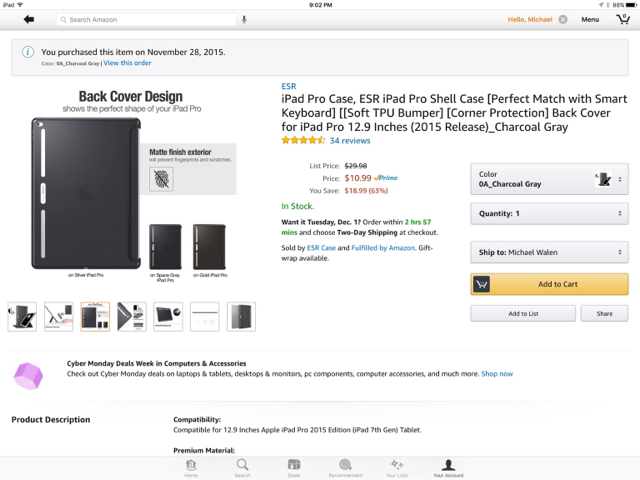640x480 pixels.
Task: Select the first product thumbnail image
Action: (x=22, y=316)
